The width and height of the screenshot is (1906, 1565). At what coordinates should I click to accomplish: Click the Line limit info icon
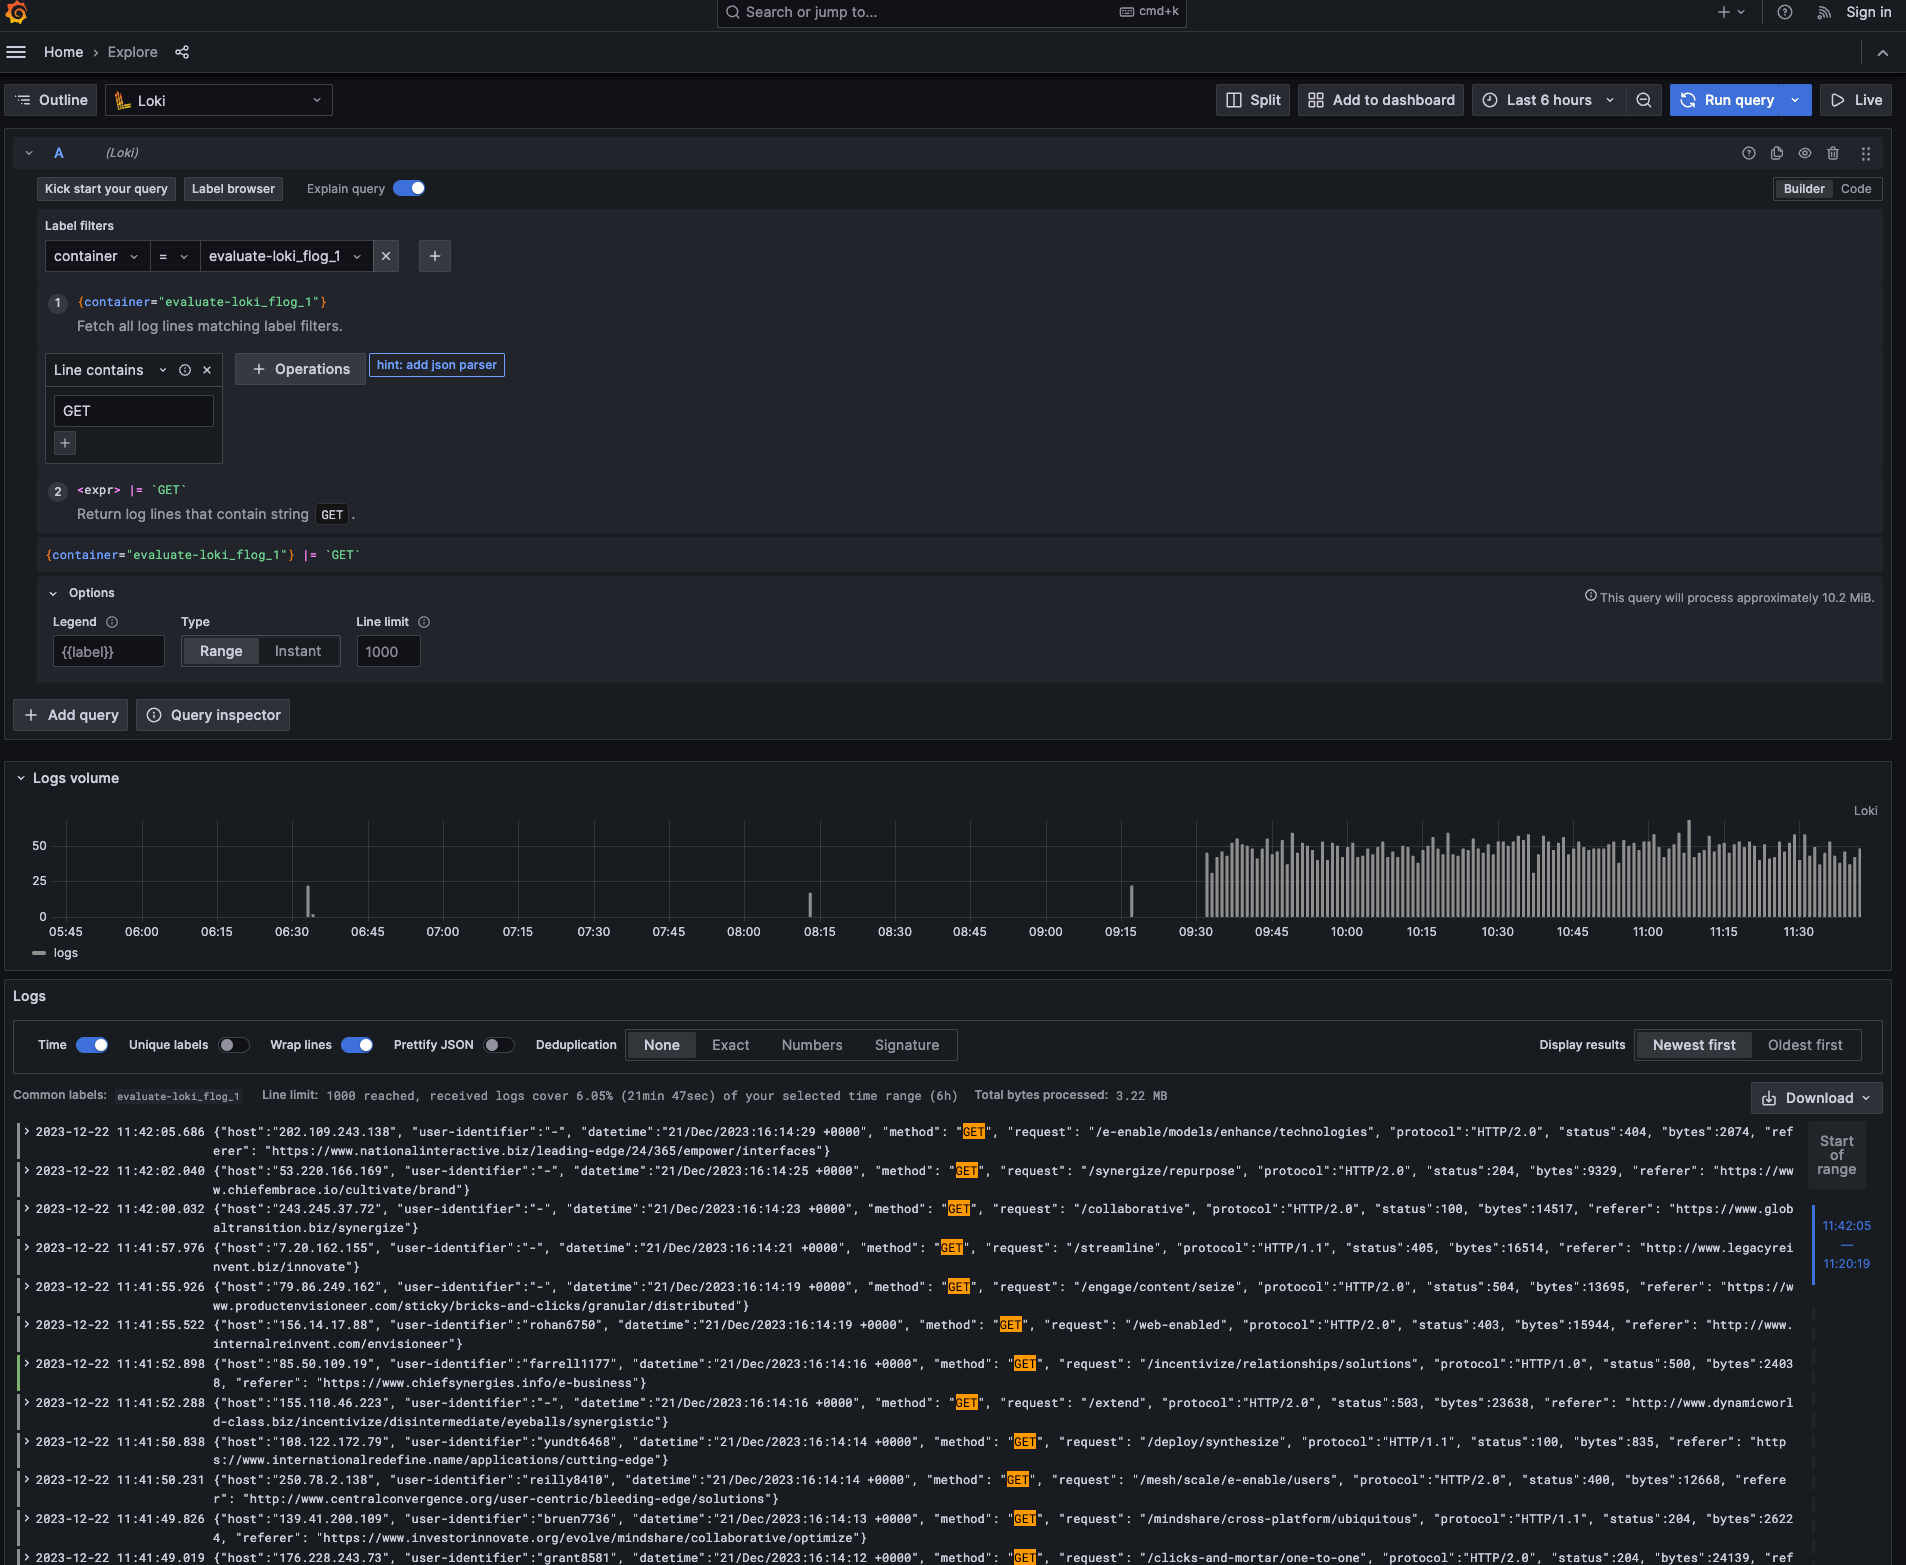pyautogui.click(x=424, y=622)
